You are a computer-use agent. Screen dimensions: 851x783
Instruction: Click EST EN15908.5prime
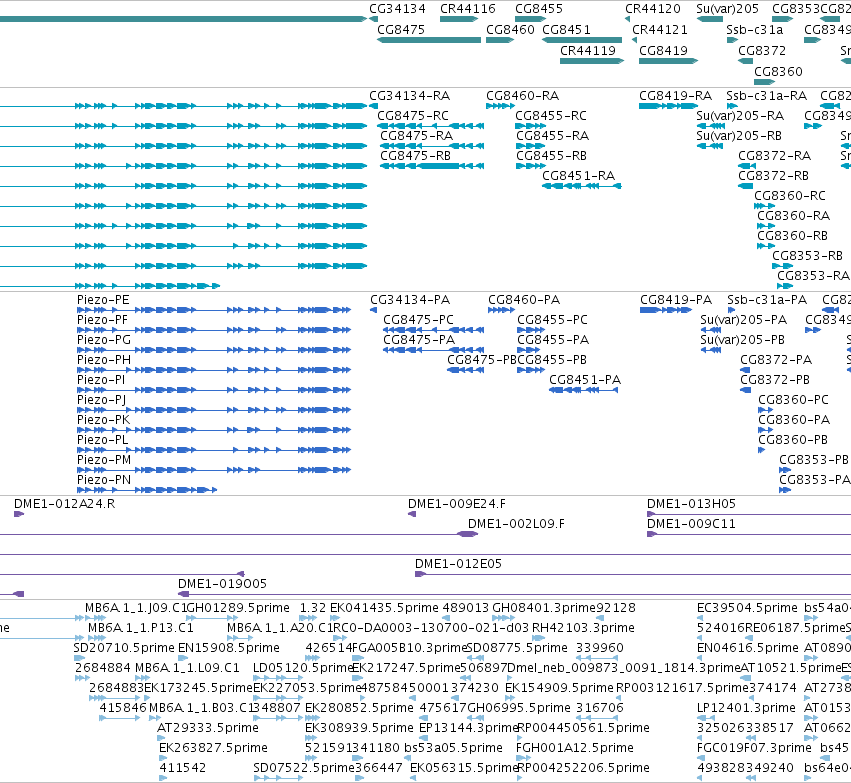click(x=229, y=648)
